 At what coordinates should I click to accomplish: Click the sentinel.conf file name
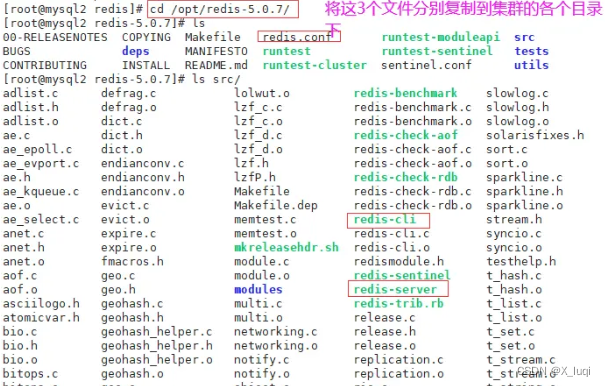tap(426, 65)
